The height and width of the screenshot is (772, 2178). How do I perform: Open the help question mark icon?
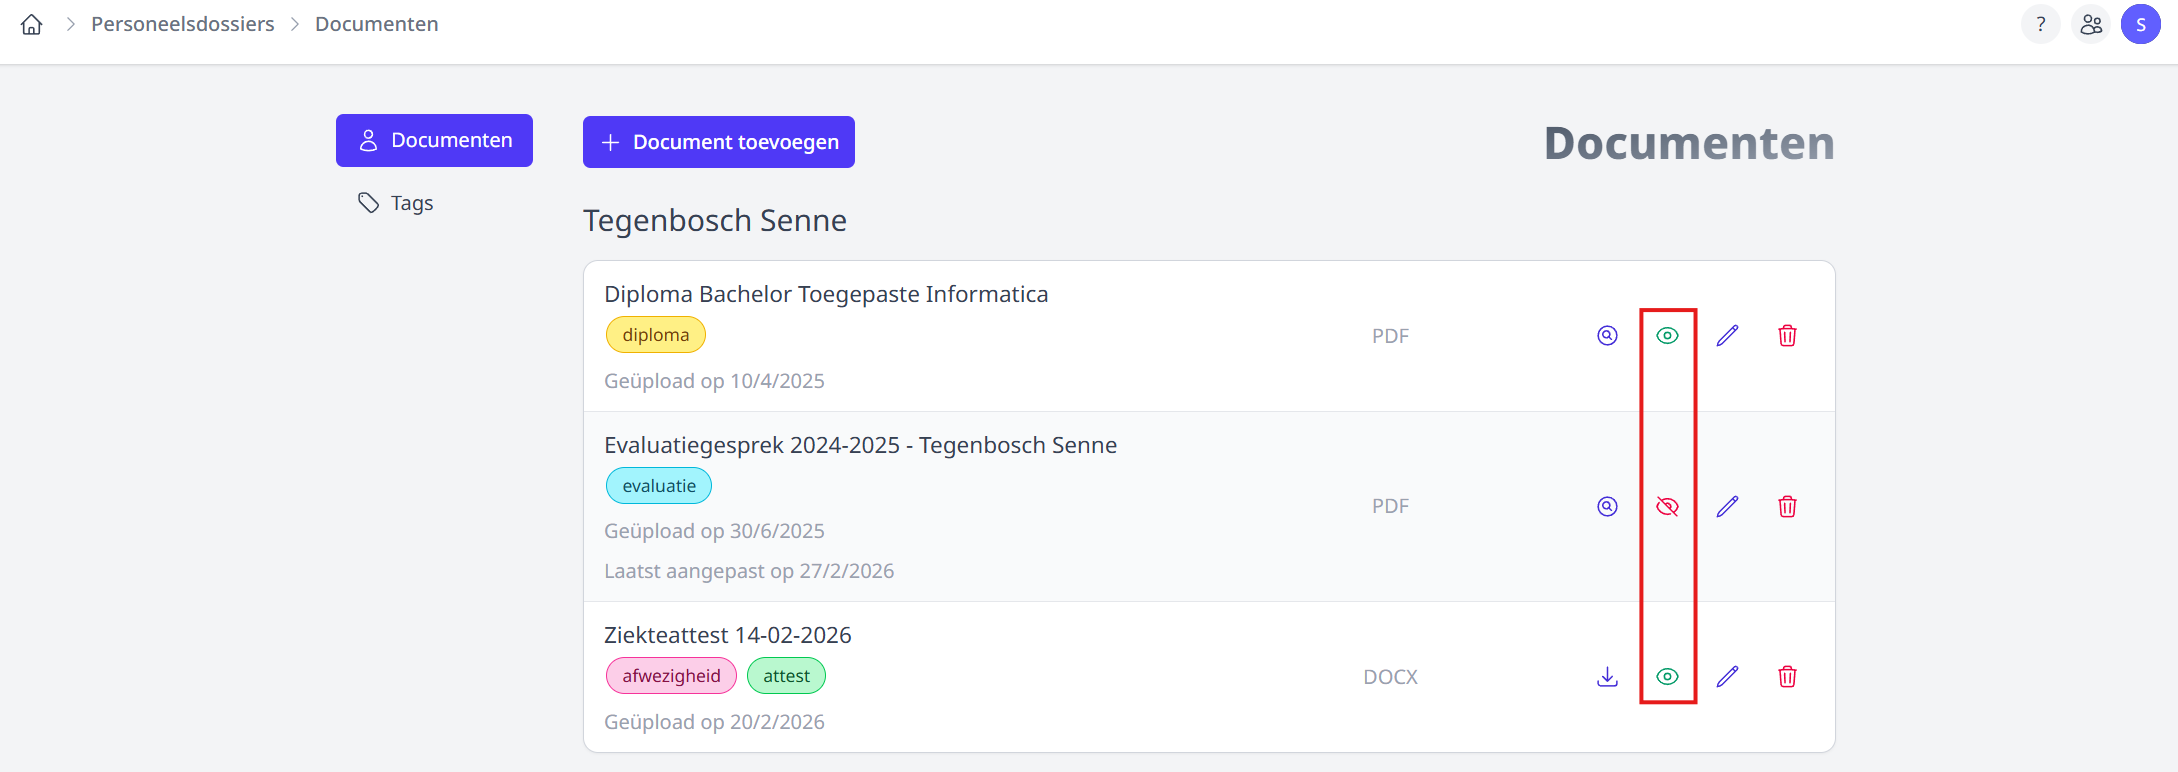tap(2040, 24)
